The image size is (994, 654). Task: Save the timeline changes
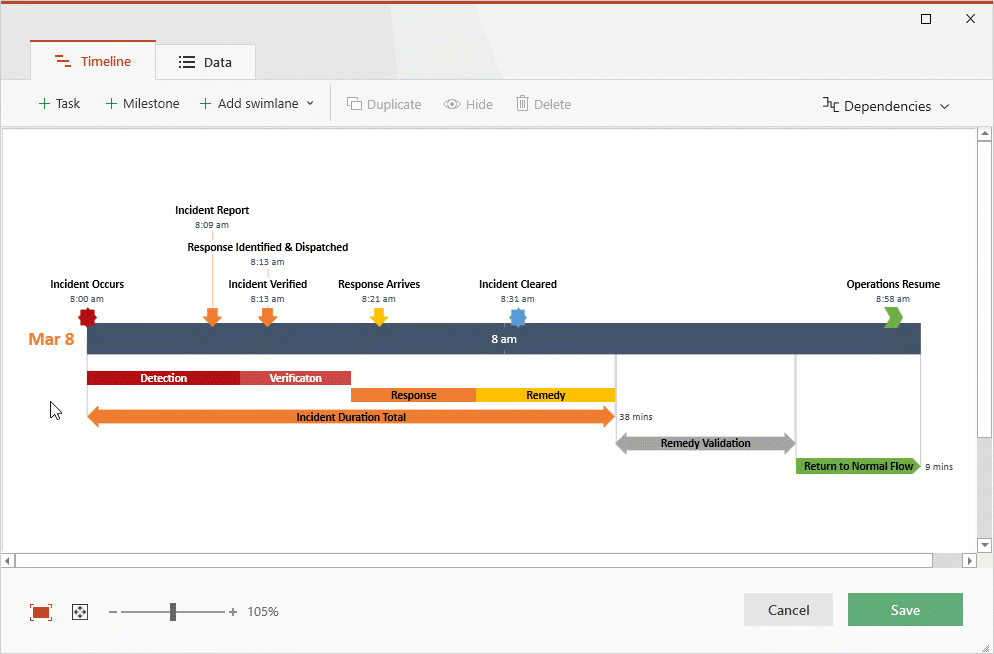coord(905,610)
